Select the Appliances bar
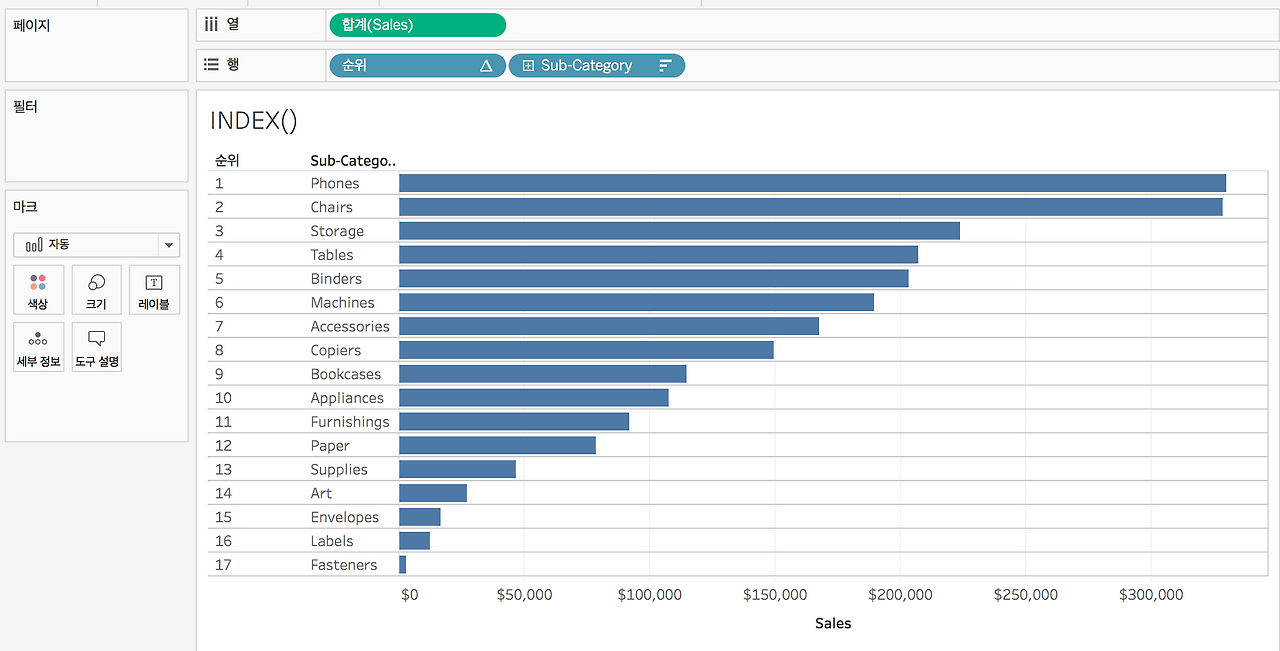 pos(533,398)
